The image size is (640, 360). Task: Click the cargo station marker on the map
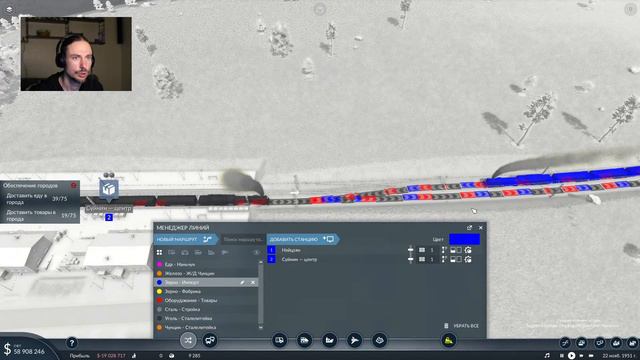pyautogui.click(x=109, y=189)
